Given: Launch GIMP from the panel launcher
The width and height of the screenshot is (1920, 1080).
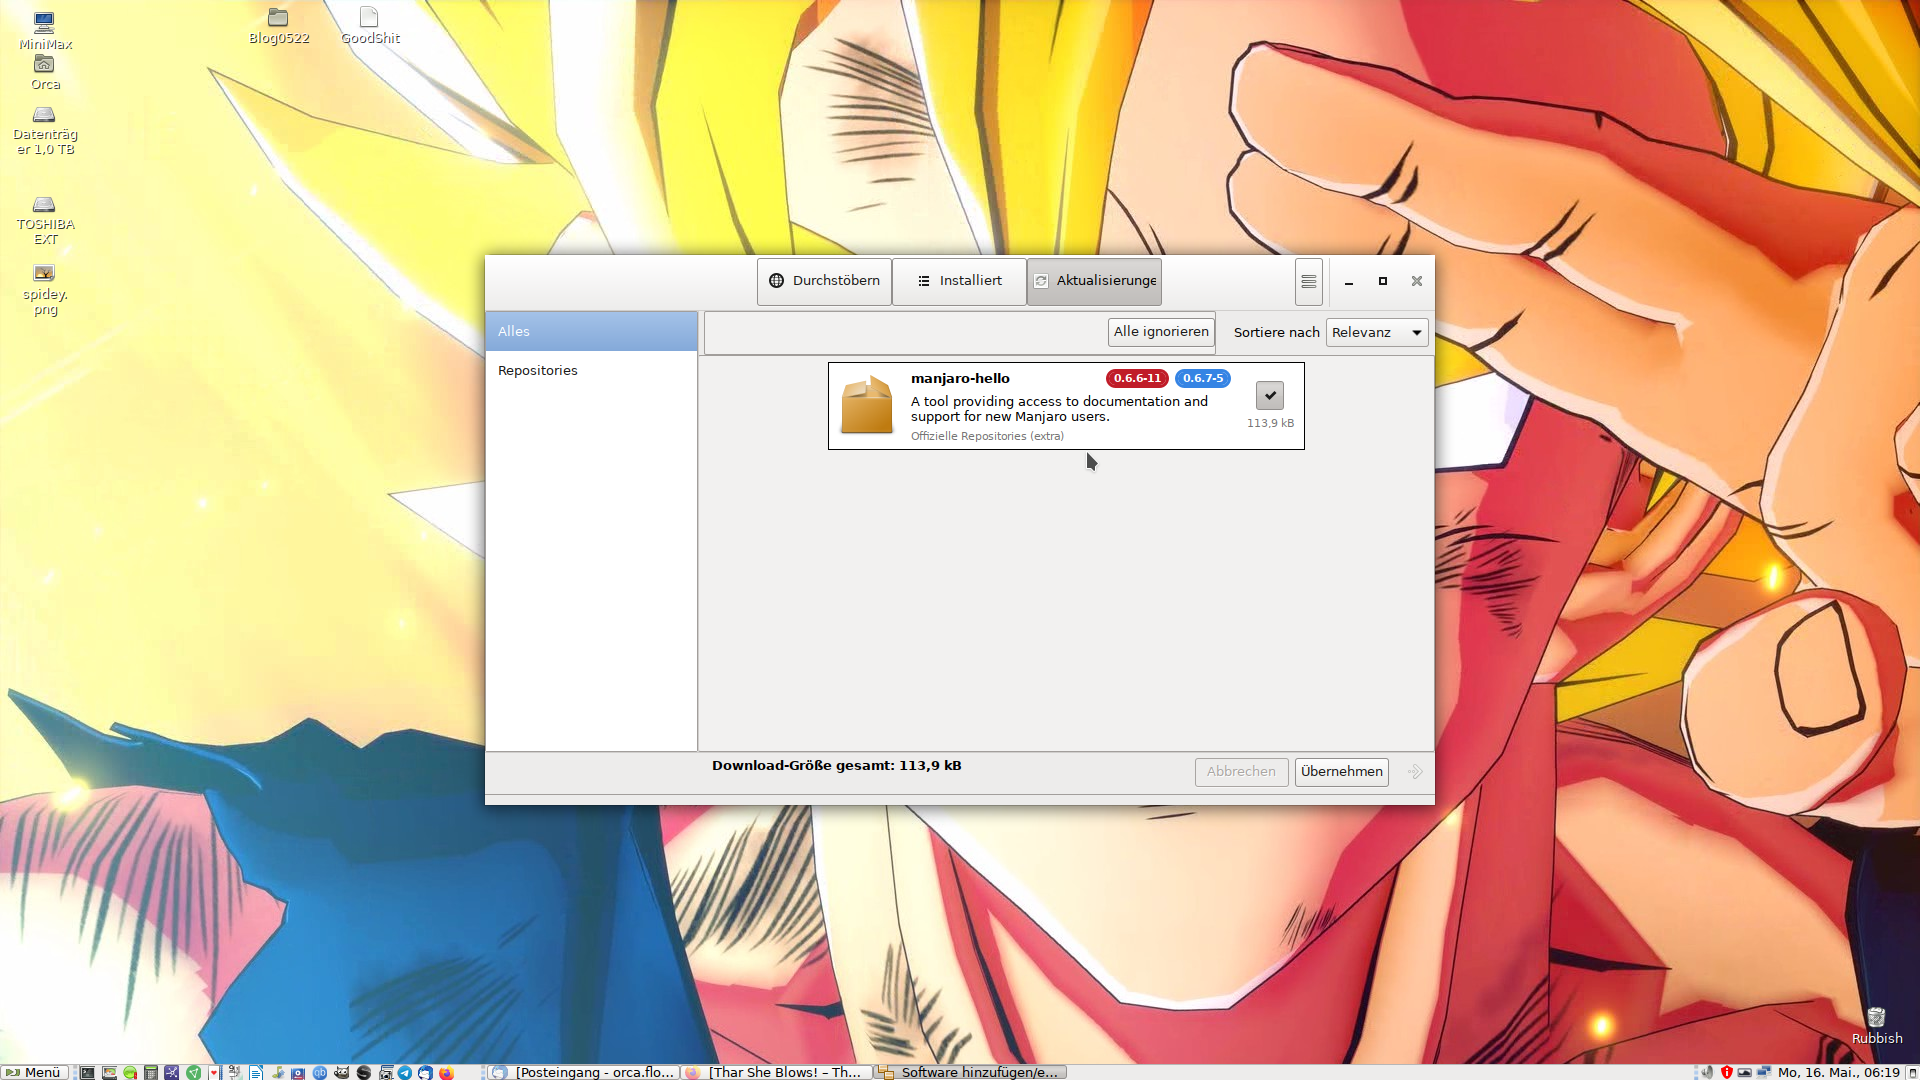Looking at the screenshot, I should point(341,1072).
